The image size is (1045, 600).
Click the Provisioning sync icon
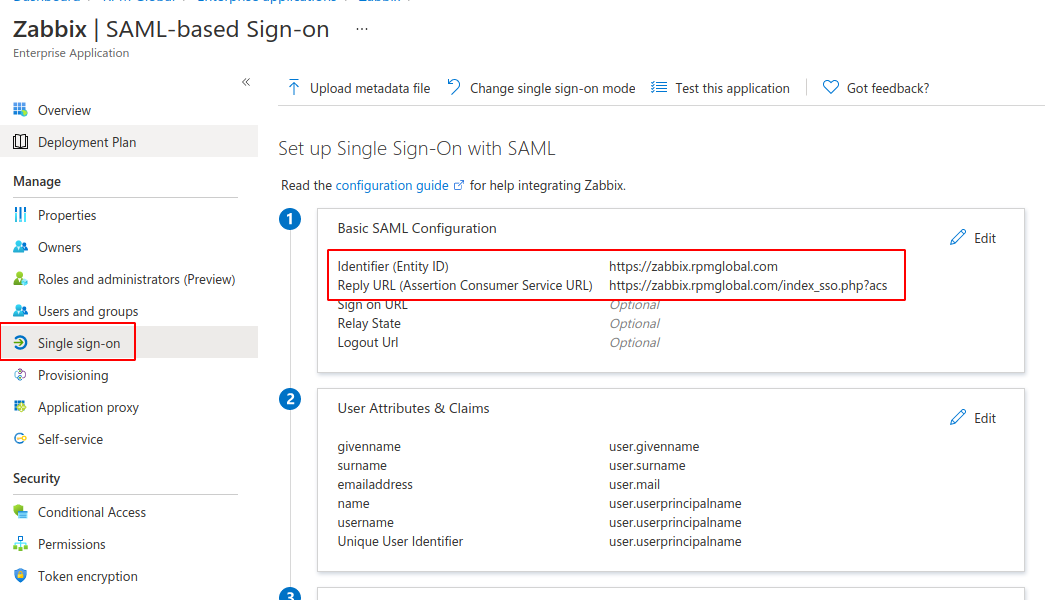20,375
